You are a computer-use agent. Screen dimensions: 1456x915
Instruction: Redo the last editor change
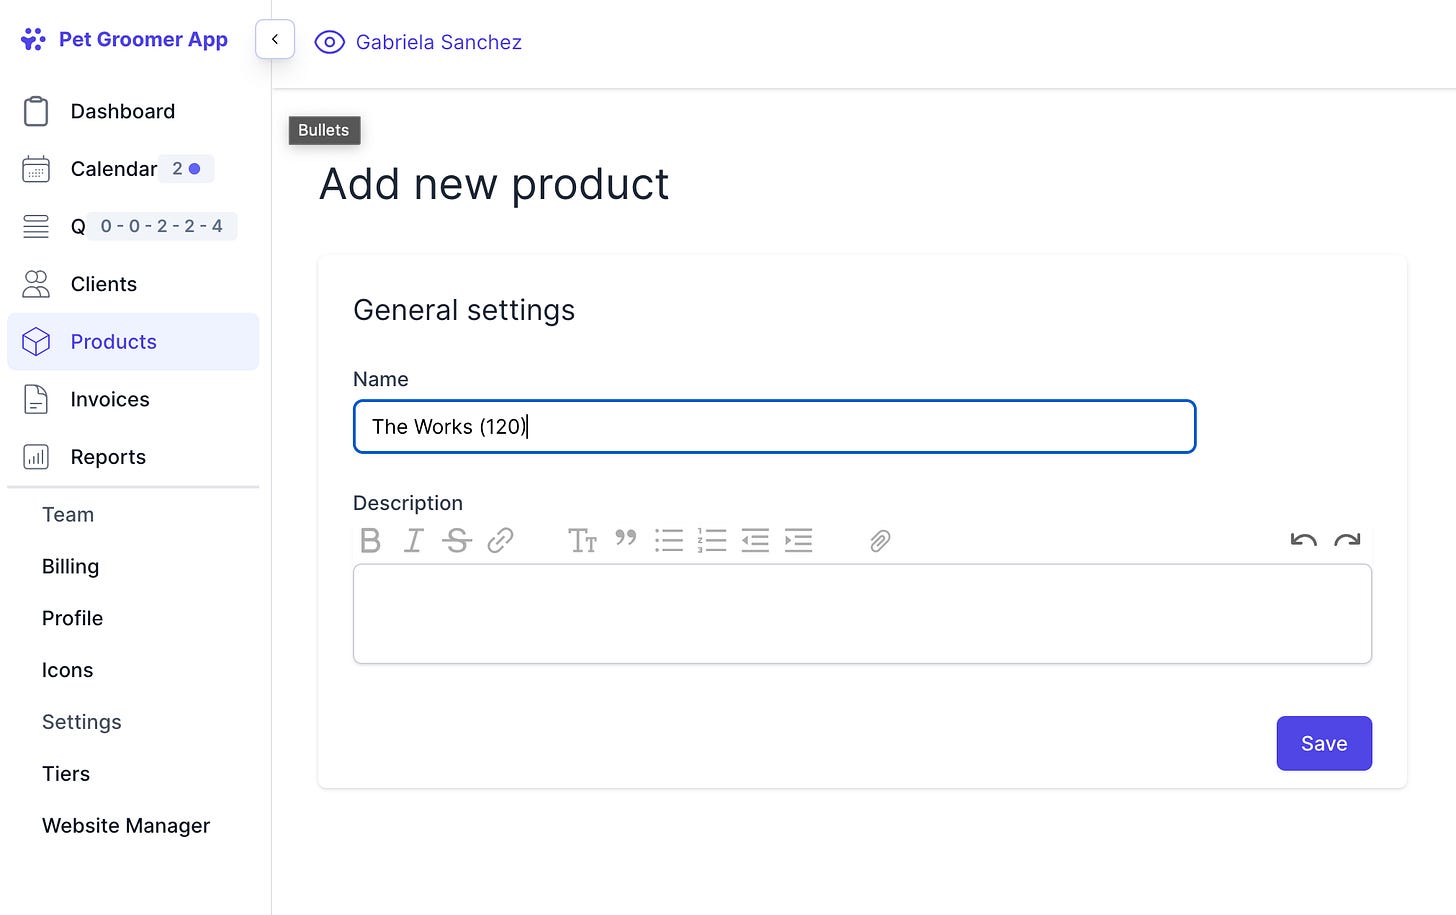(x=1347, y=541)
